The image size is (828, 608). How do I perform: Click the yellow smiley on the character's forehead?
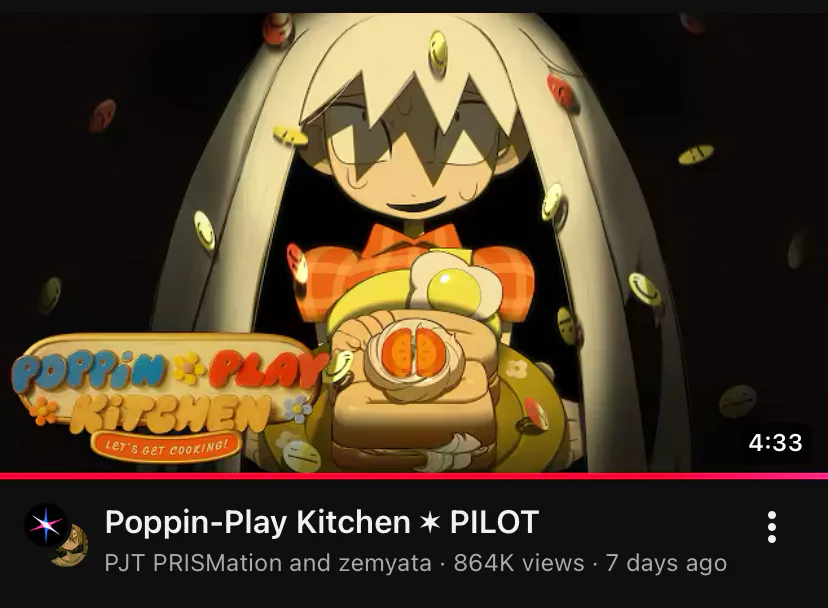click(438, 52)
